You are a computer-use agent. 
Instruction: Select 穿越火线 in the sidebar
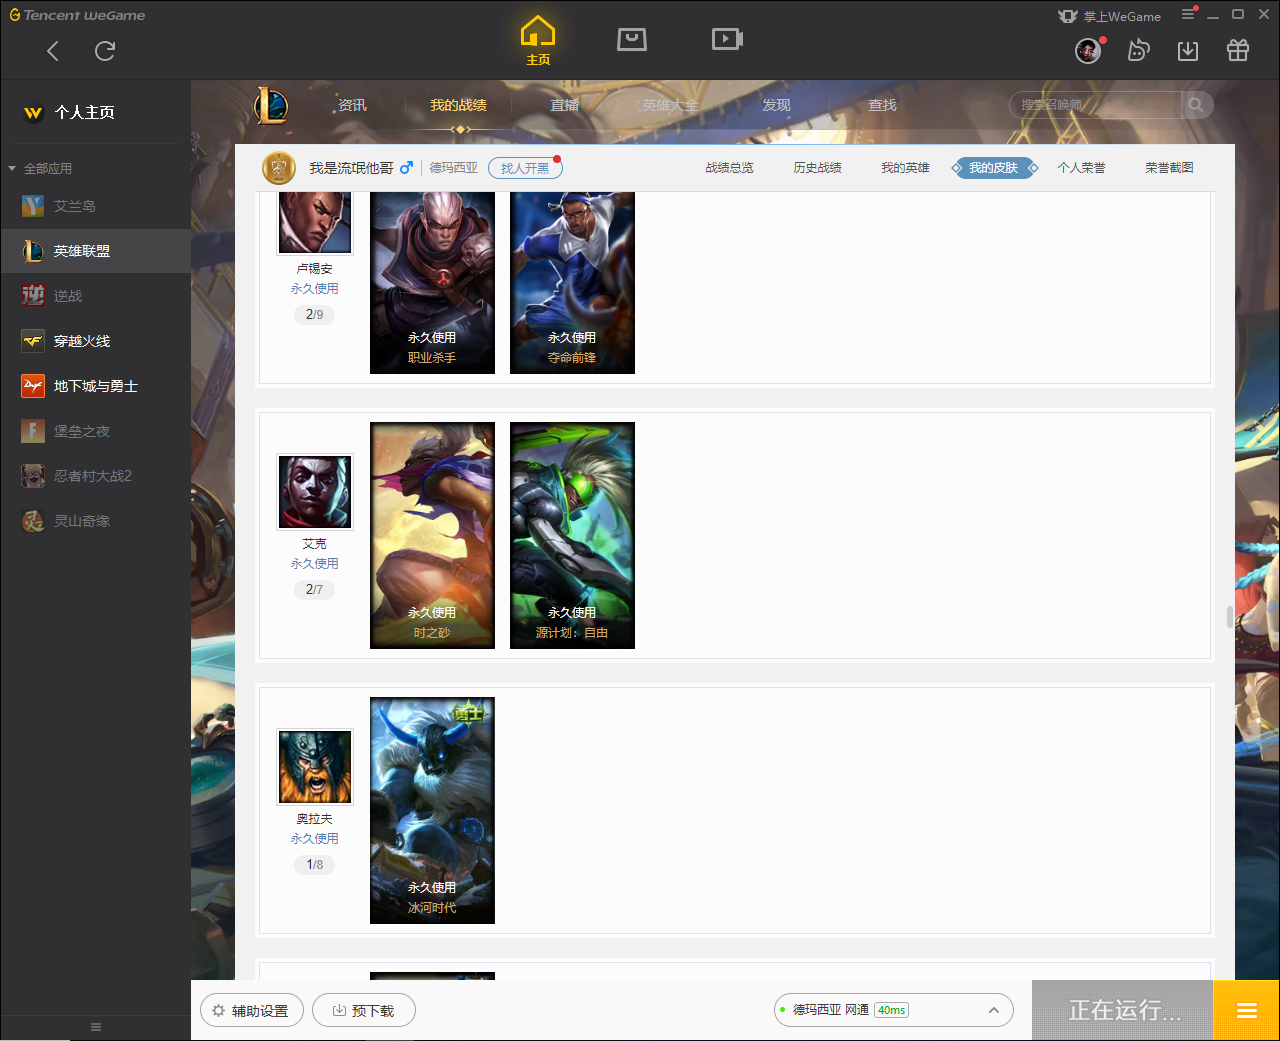pos(95,341)
